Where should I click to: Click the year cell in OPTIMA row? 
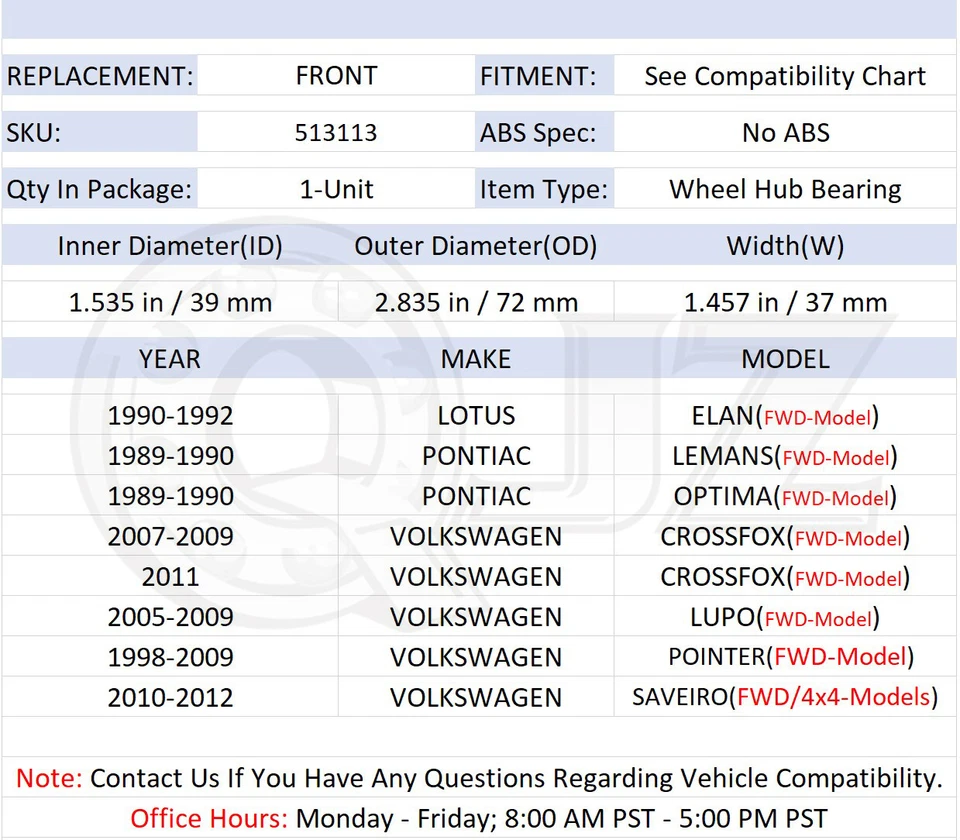coord(171,497)
